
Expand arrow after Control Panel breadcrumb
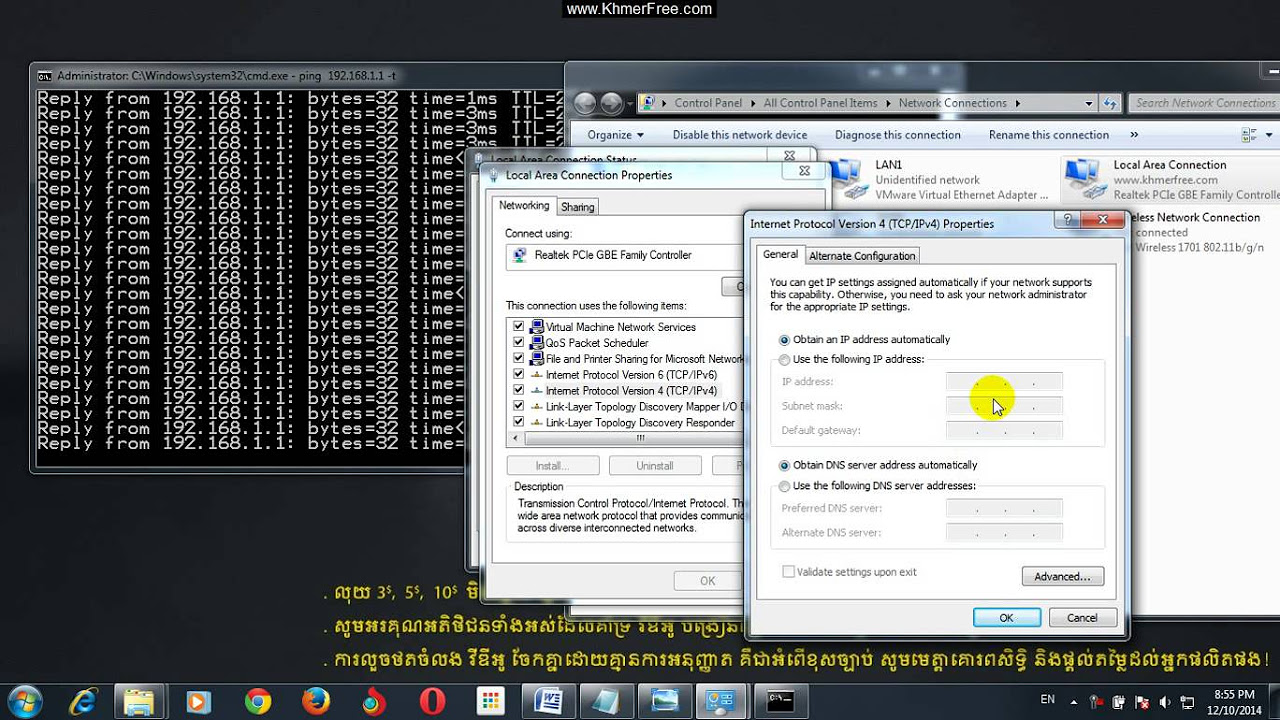752,103
